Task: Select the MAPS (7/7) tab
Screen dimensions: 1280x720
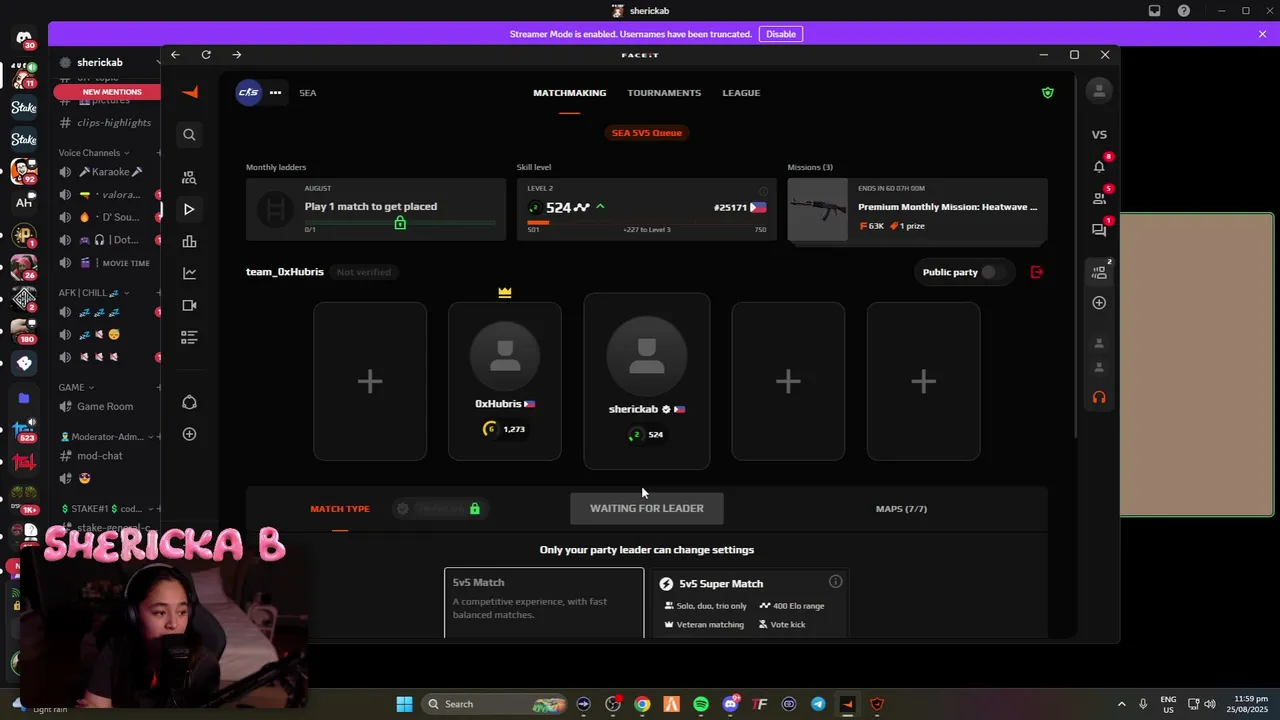Action: (x=901, y=509)
